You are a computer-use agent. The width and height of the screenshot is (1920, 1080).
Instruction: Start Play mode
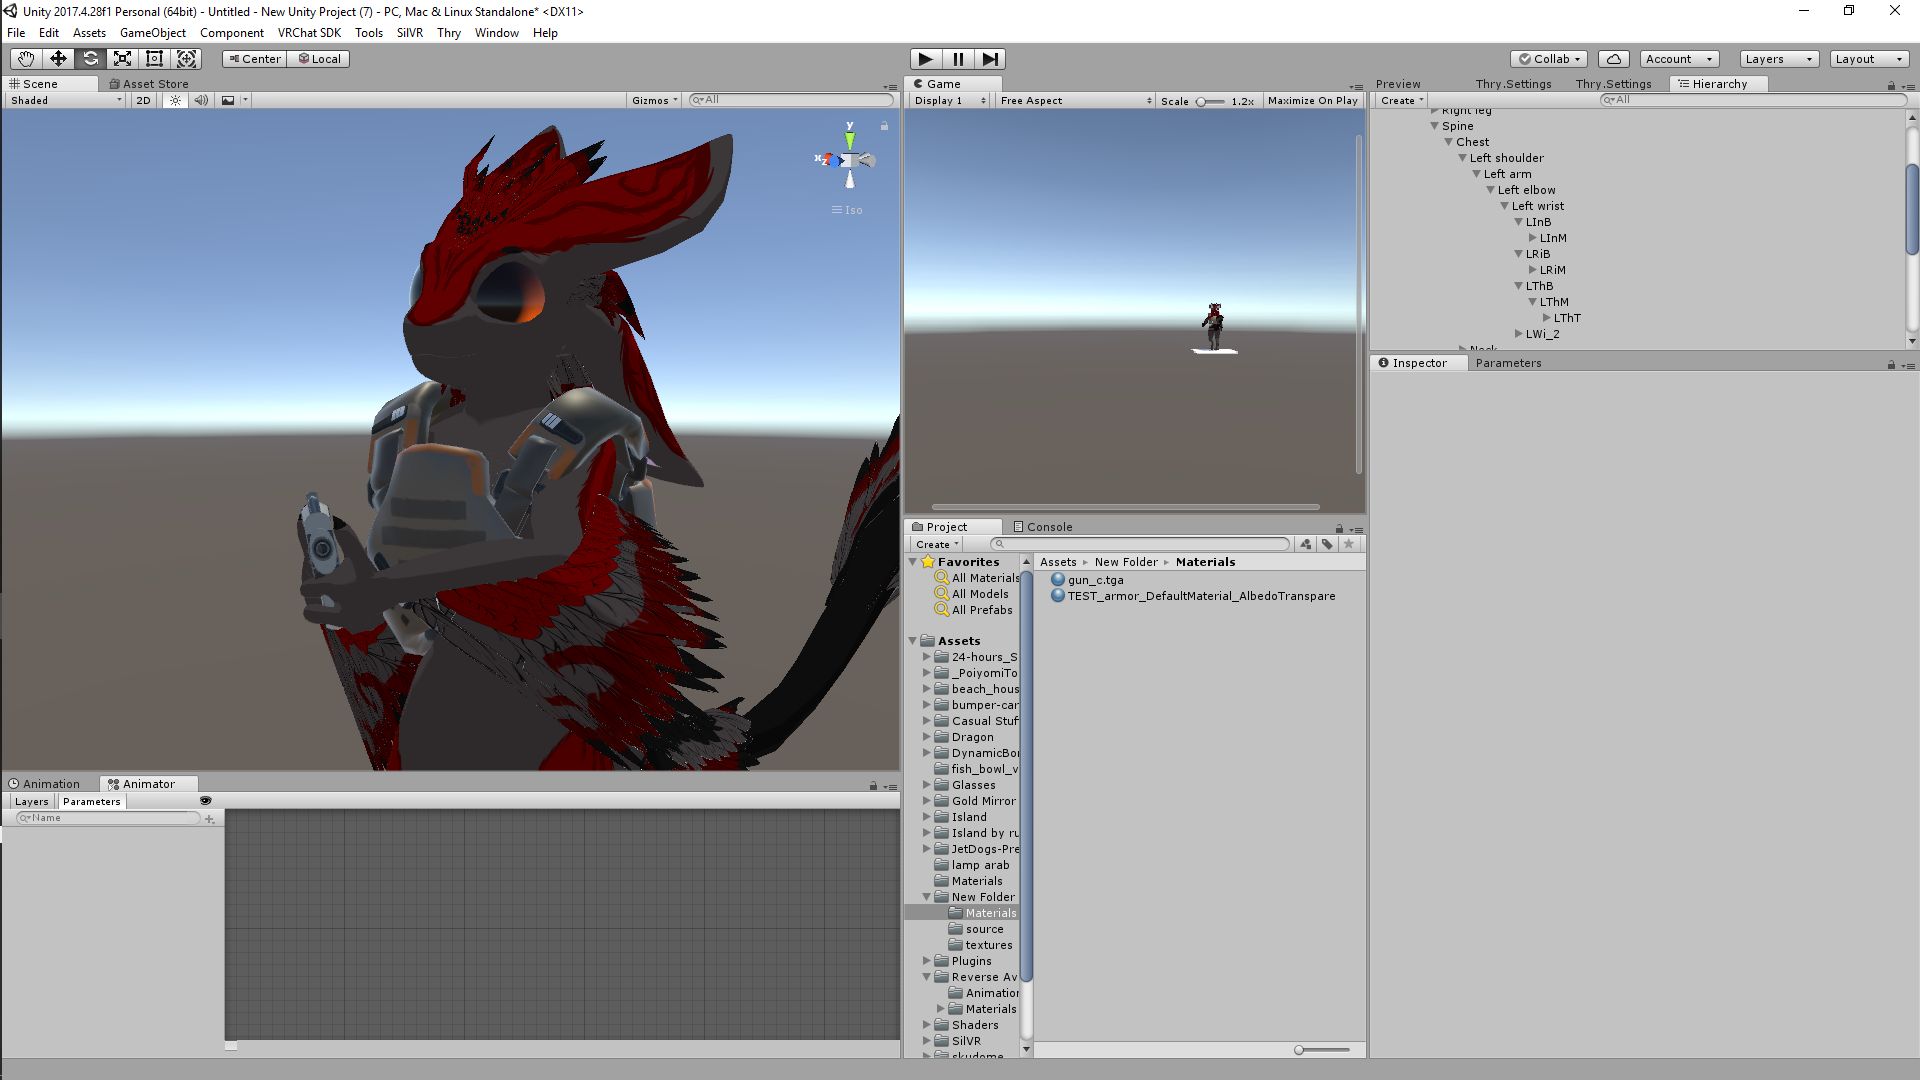click(926, 59)
